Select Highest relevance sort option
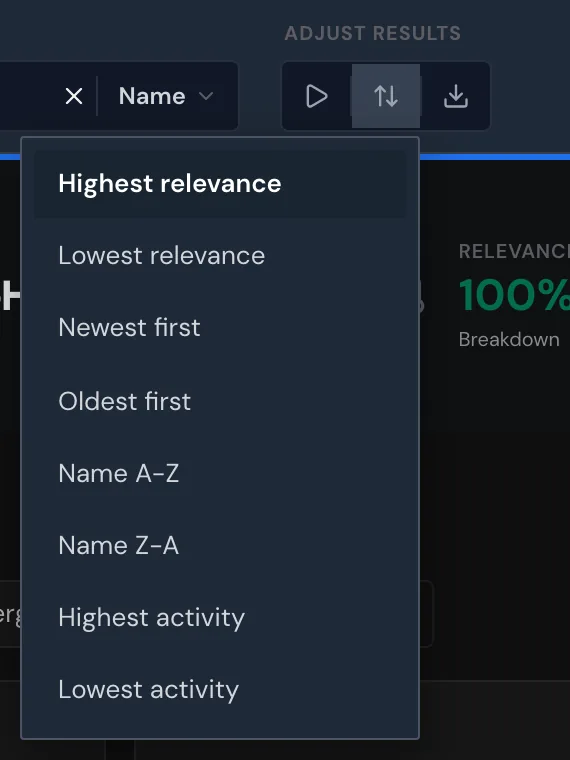The image size is (570, 760). point(220,184)
